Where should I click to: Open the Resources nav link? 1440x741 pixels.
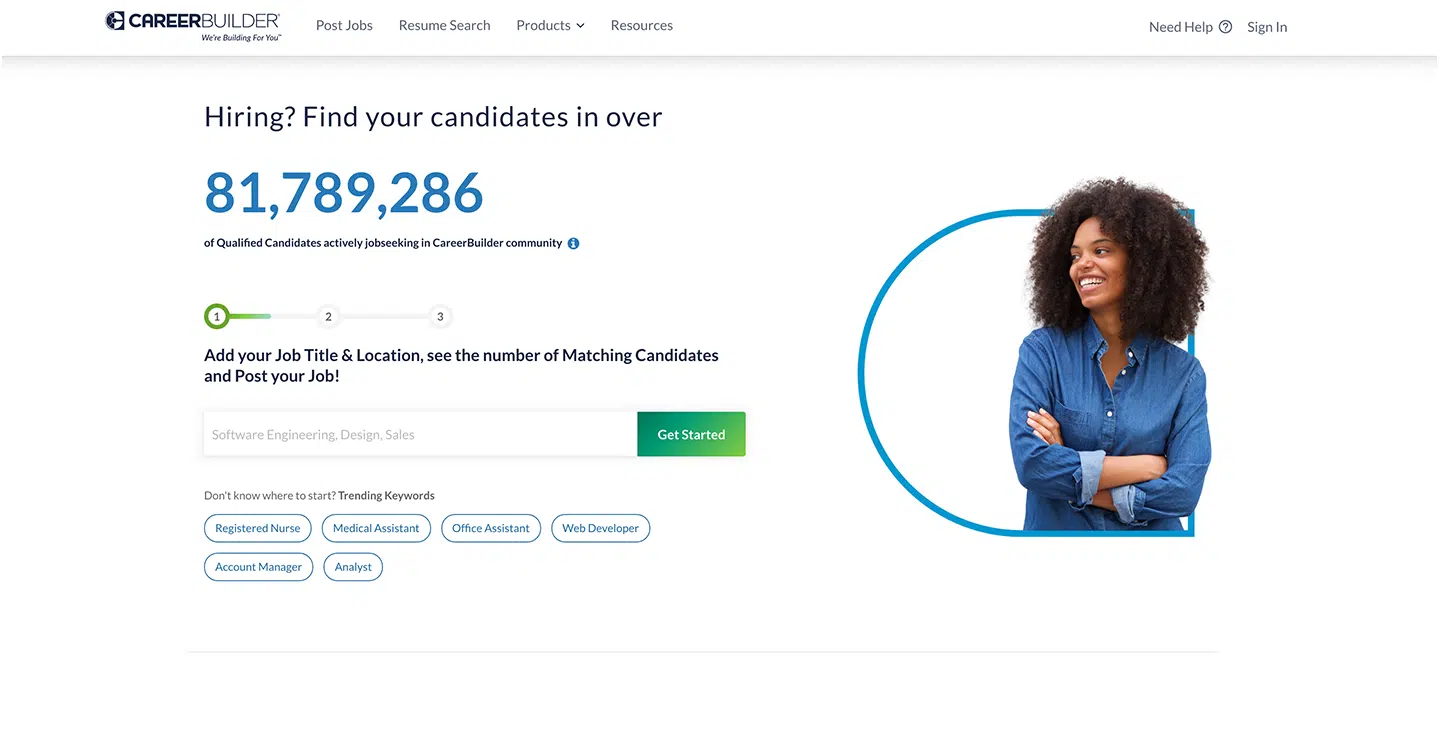[641, 25]
